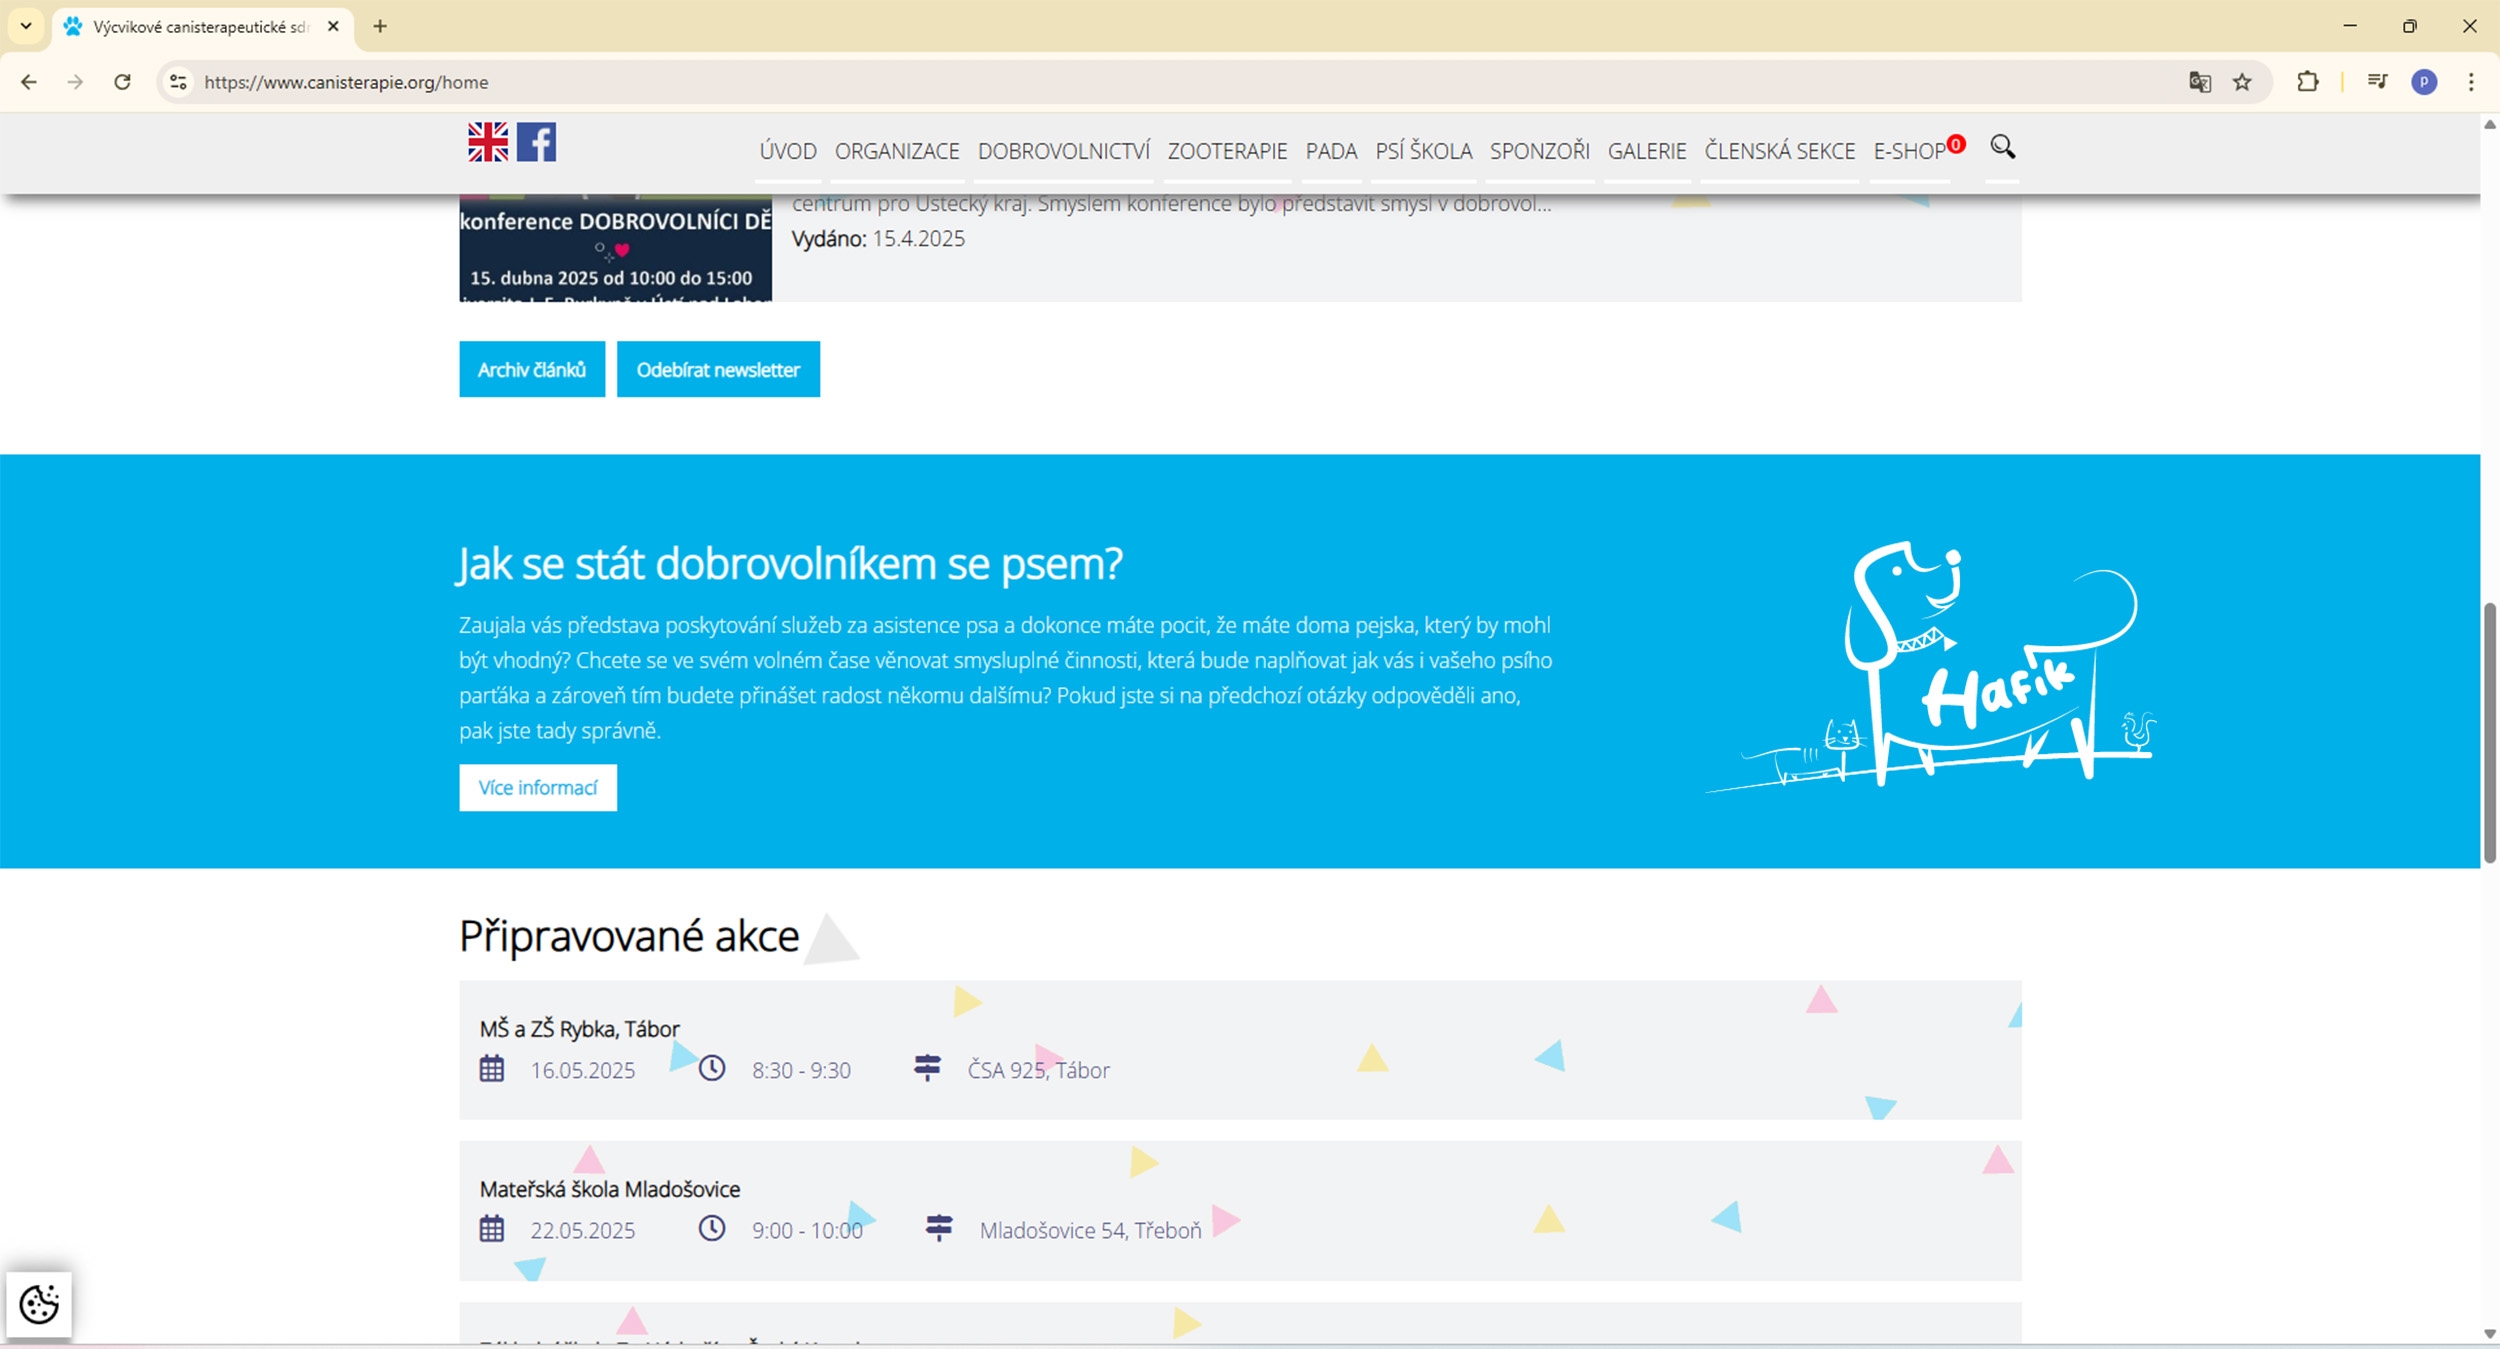
Task: Click the Odebírat newsletter button
Action: tap(718, 369)
